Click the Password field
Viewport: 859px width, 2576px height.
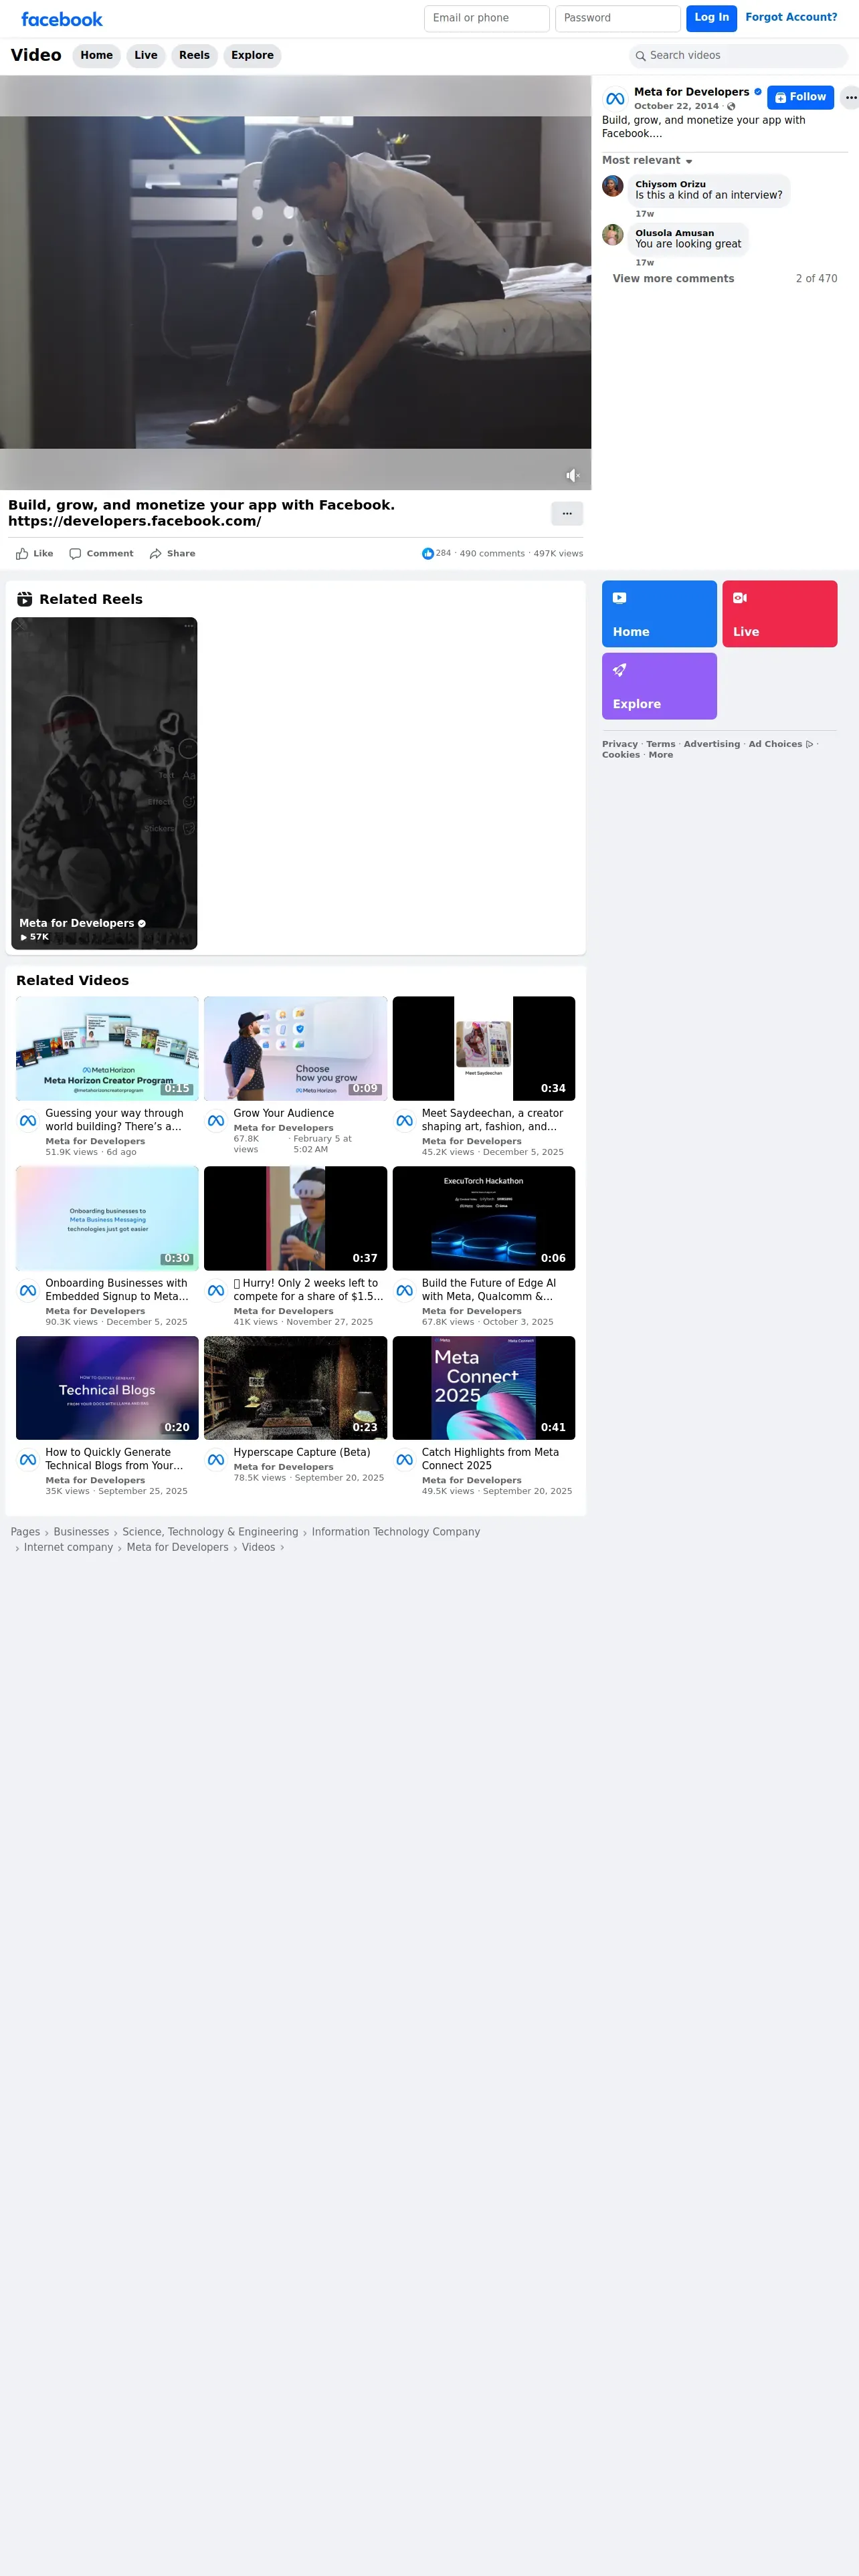(x=618, y=18)
